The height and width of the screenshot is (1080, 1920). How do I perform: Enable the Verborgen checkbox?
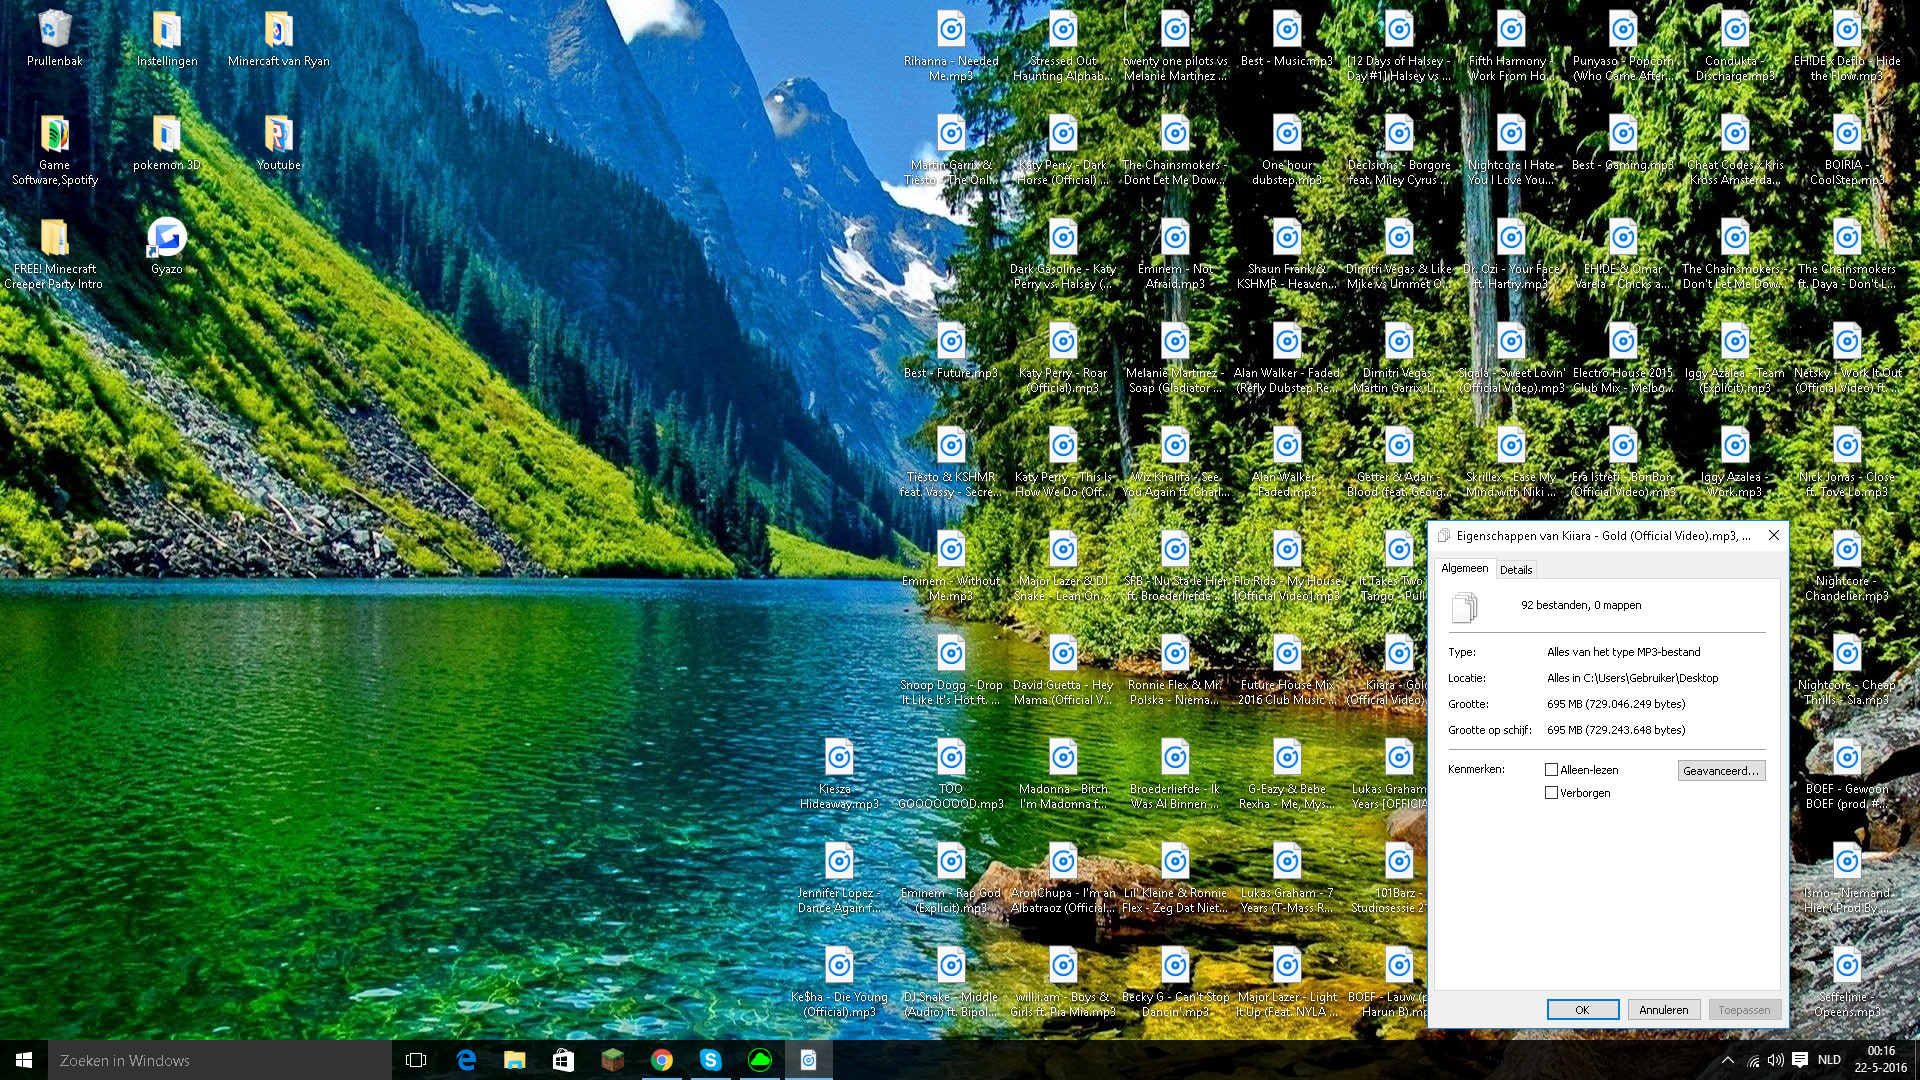pyautogui.click(x=1551, y=793)
